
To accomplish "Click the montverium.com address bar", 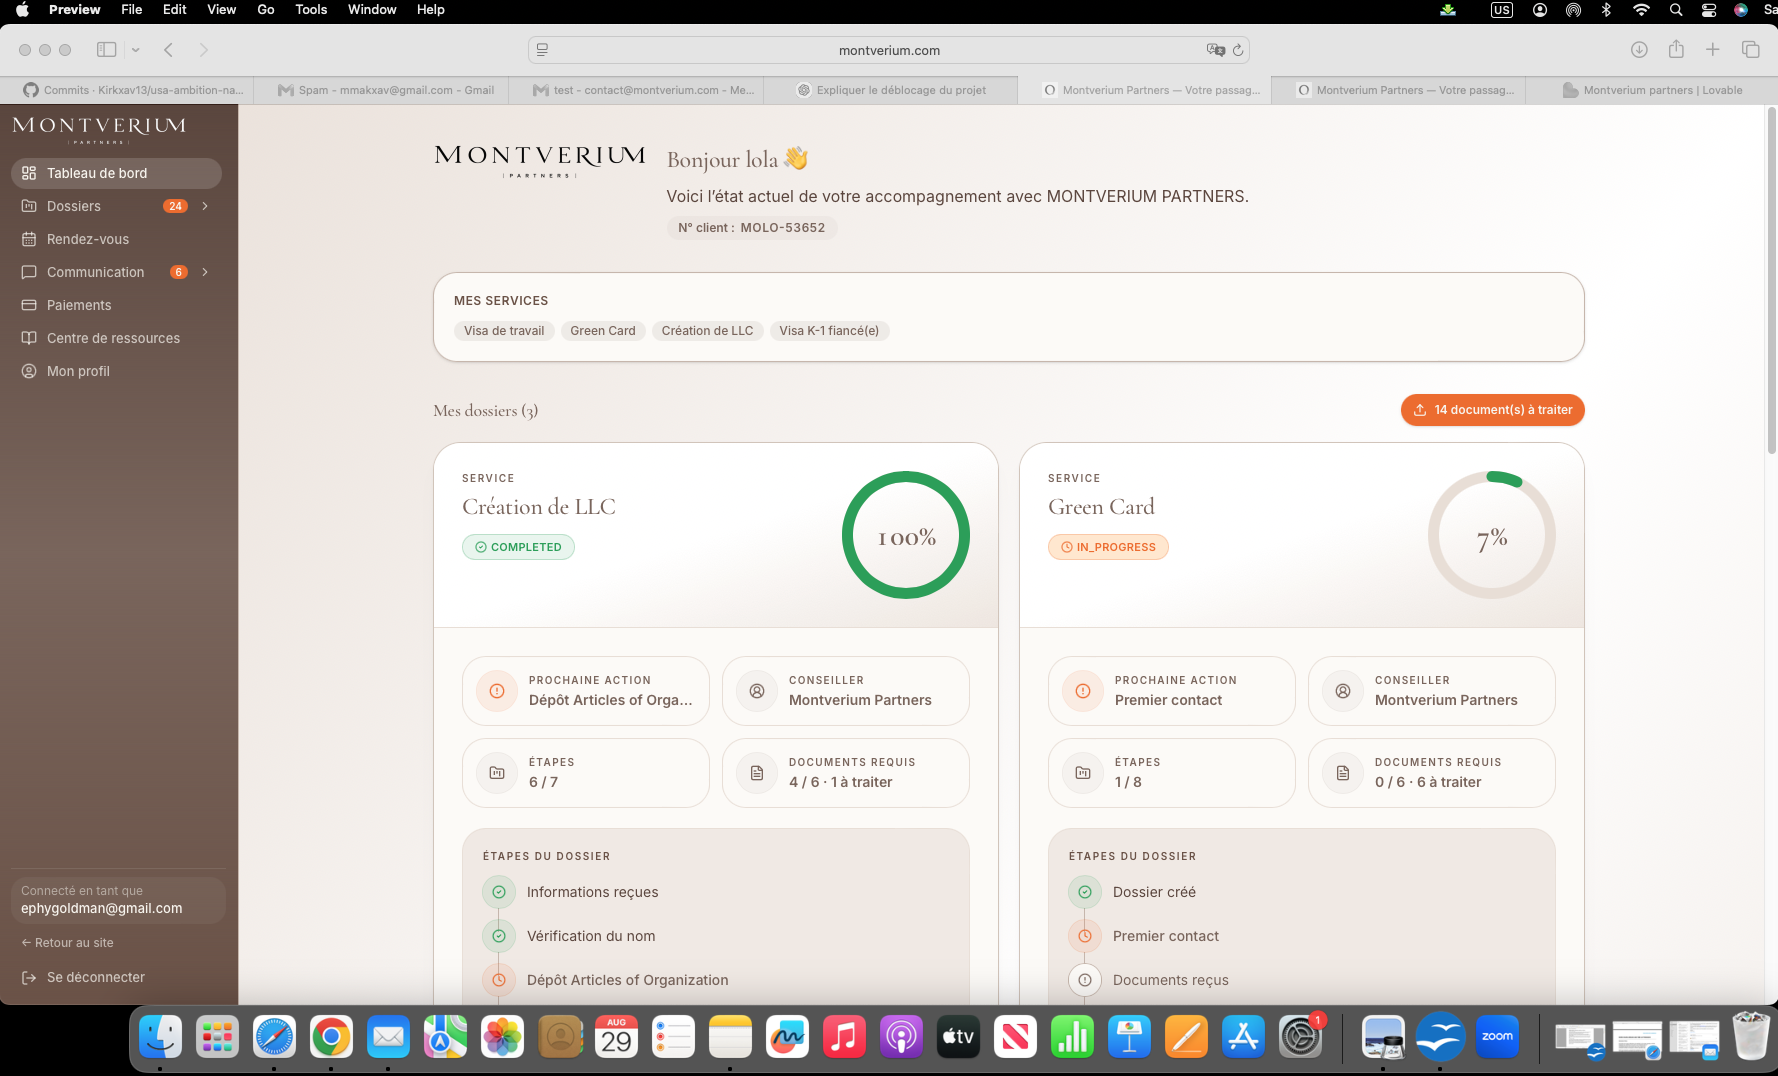I will click(889, 50).
